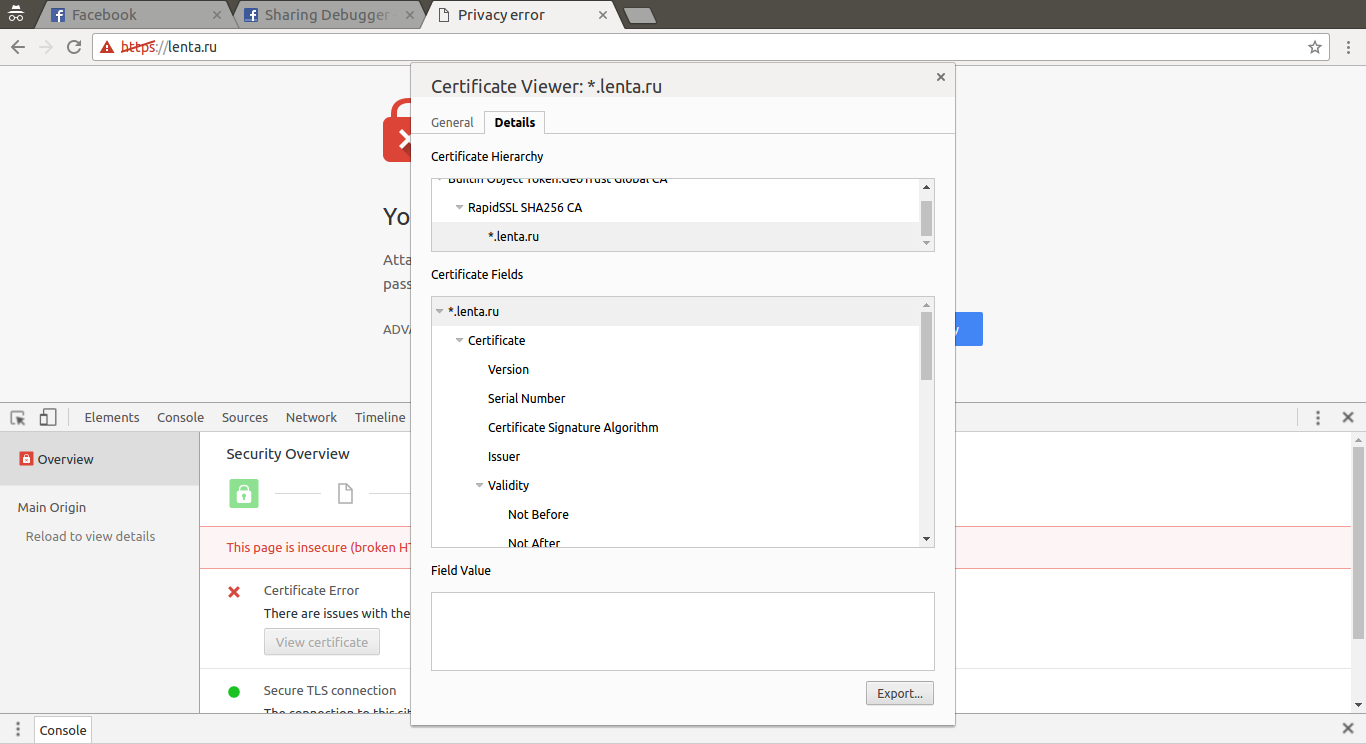Click the Field Value text box

[683, 631]
